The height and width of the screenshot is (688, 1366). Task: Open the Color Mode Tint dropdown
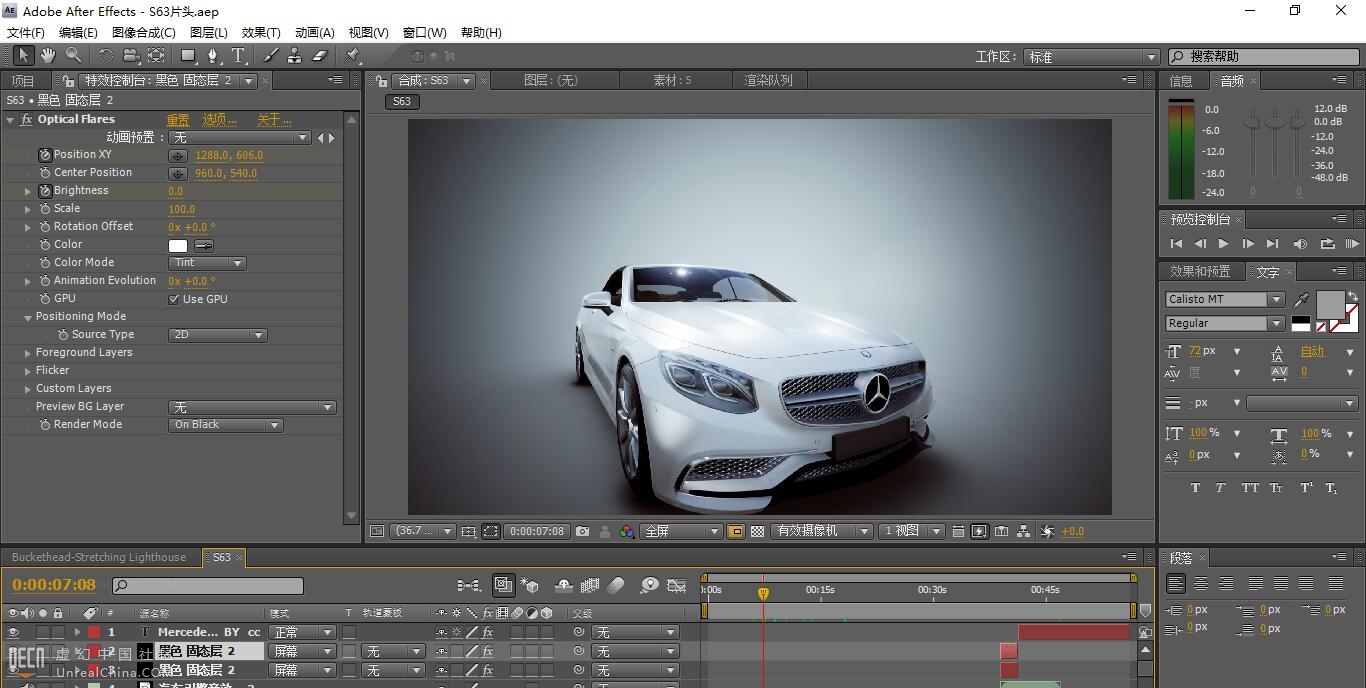(207, 263)
